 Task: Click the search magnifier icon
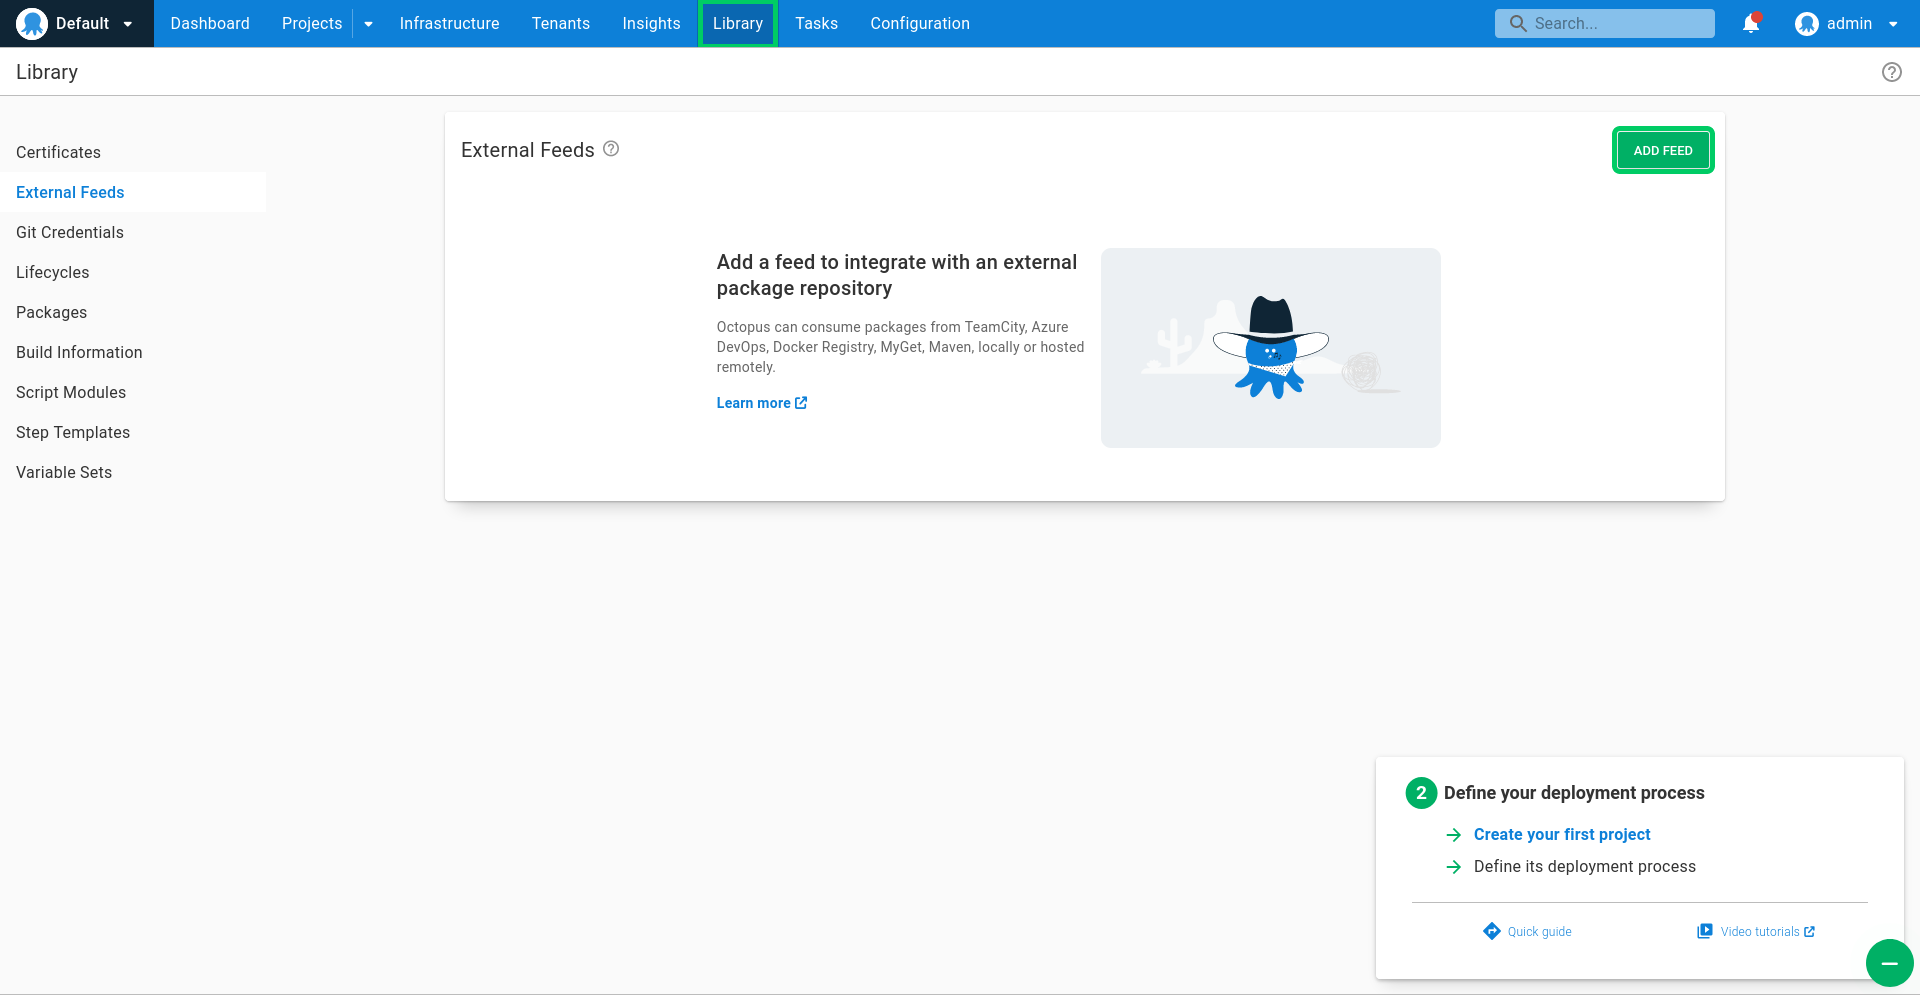tap(1518, 23)
